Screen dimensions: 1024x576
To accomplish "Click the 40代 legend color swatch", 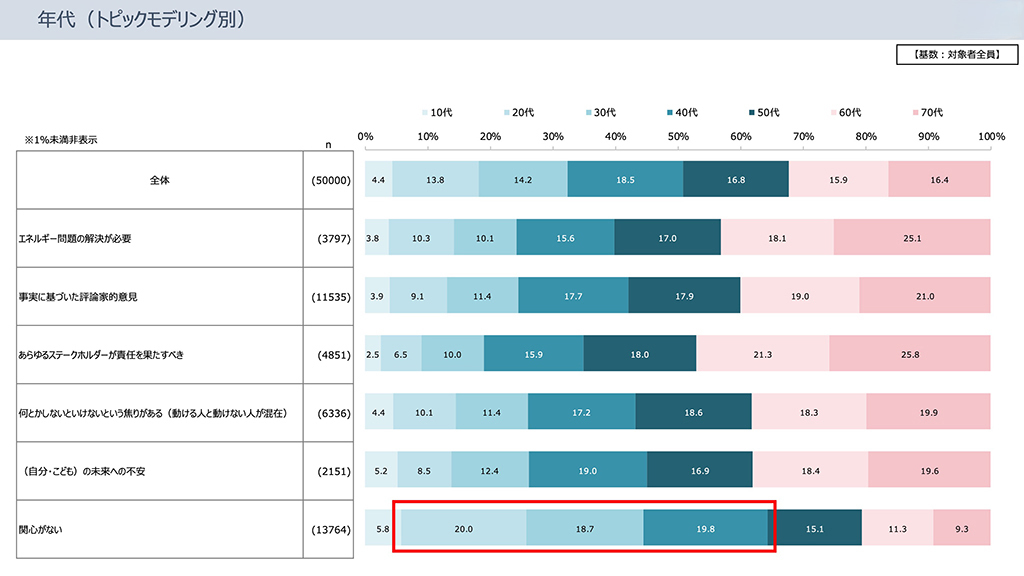I will pos(669,112).
